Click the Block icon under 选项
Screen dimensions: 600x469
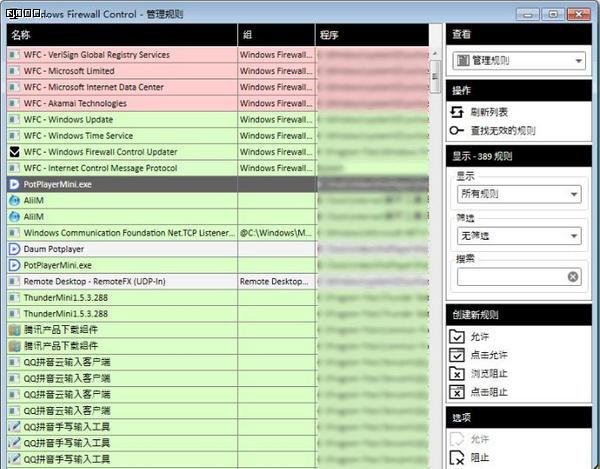point(457,458)
